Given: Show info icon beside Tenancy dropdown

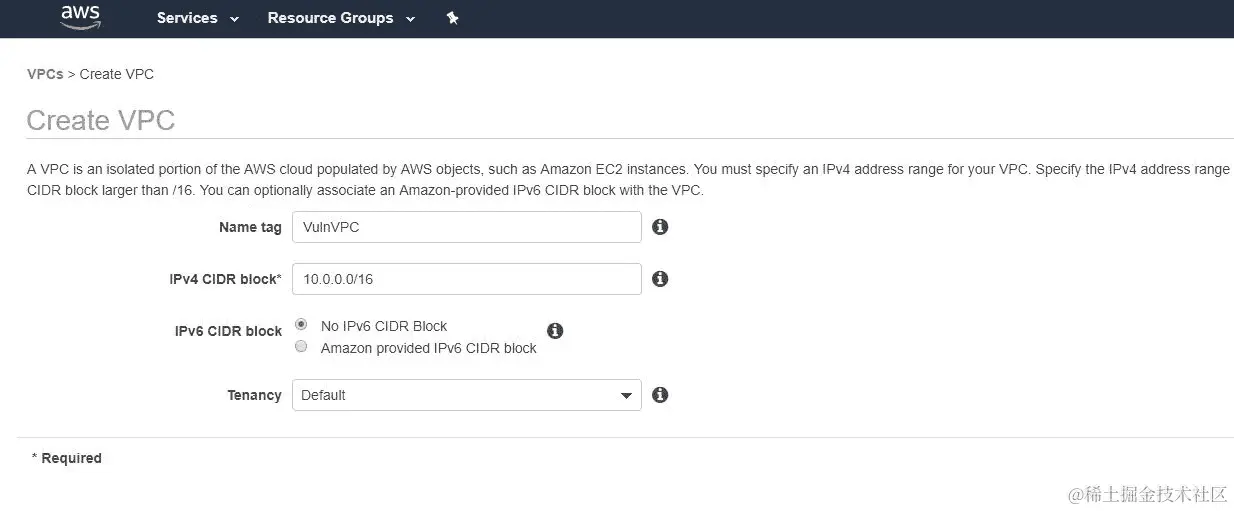Looking at the screenshot, I should pyautogui.click(x=660, y=395).
